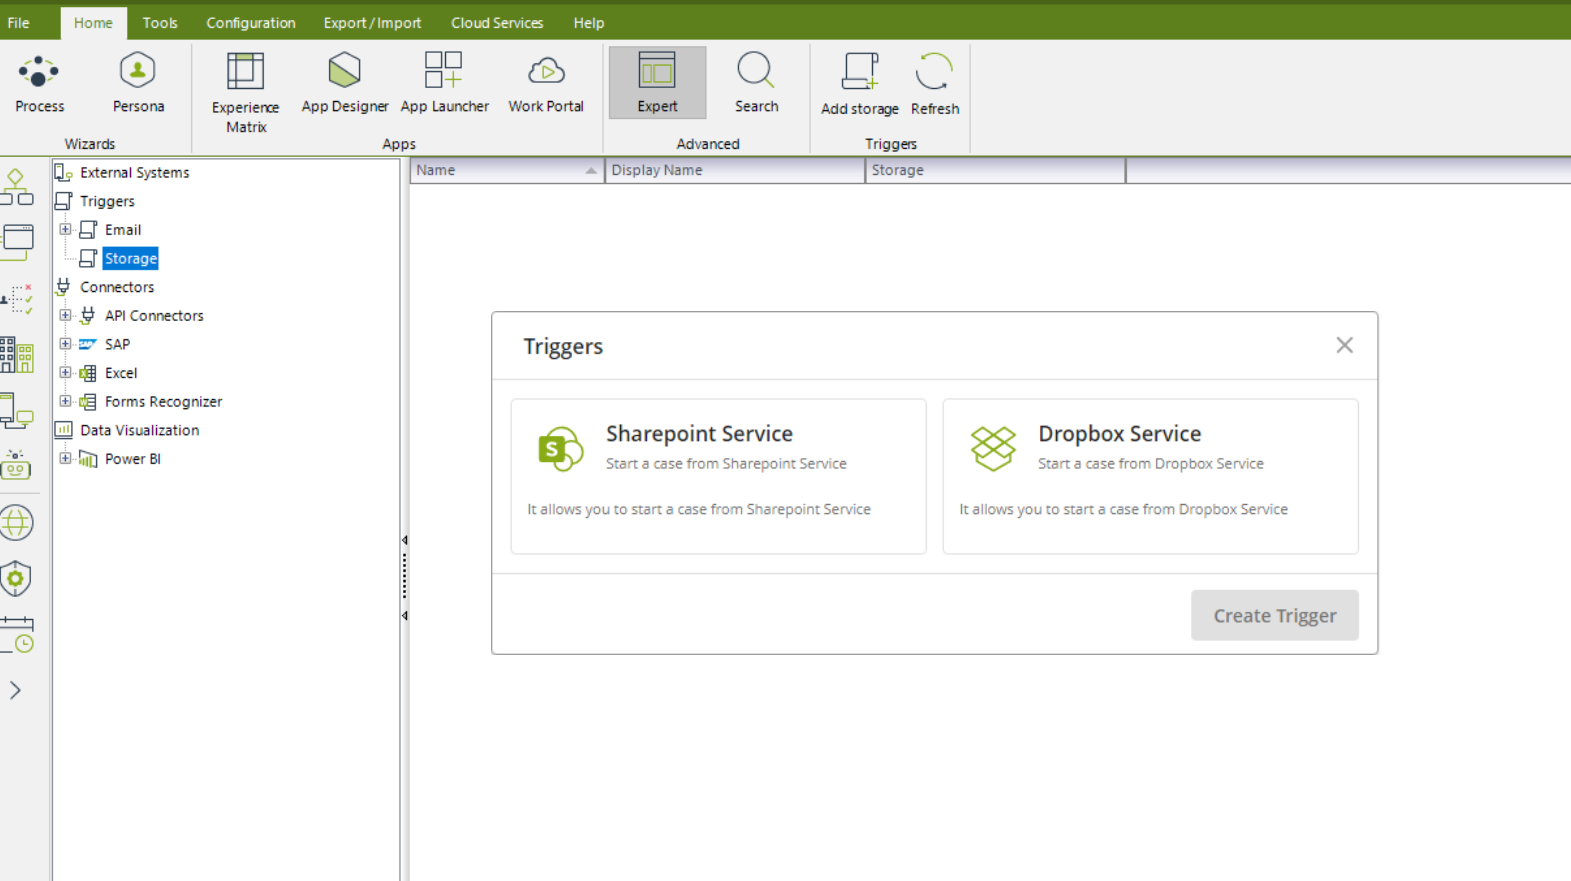The width and height of the screenshot is (1571, 881).
Task: Expand the Power BI node
Action: coord(66,459)
